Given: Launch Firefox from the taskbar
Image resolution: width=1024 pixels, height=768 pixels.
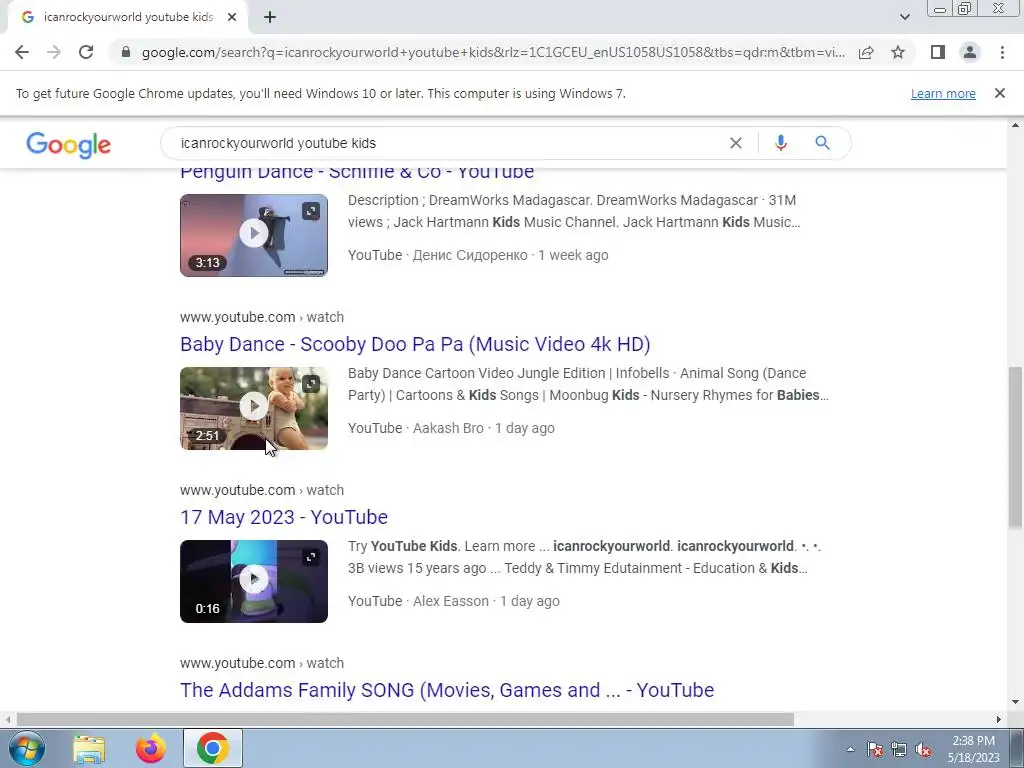Looking at the screenshot, I should click(x=151, y=748).
